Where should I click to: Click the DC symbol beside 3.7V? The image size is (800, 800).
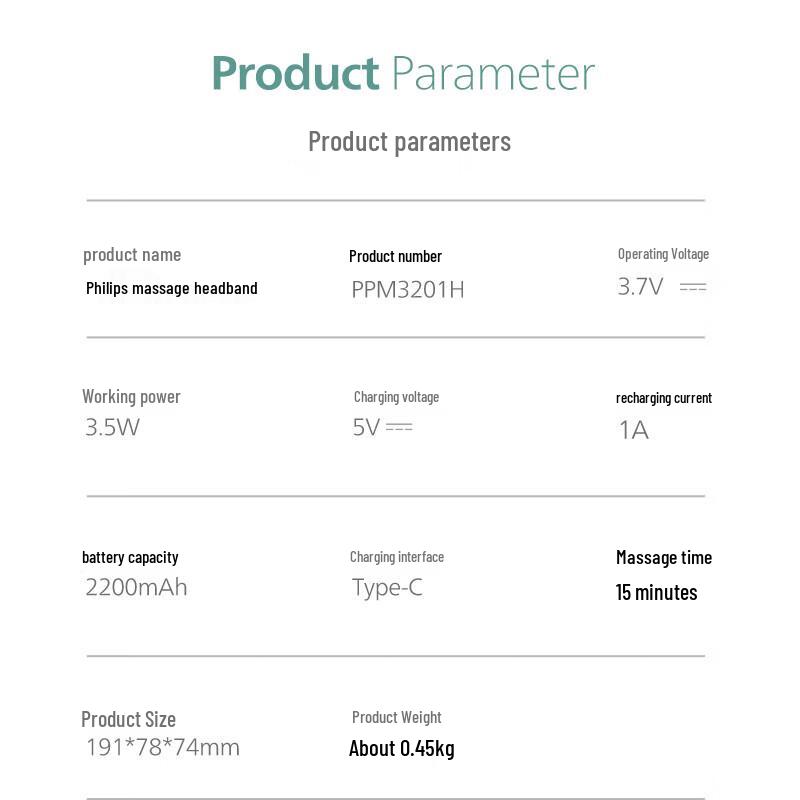(693, 287)
